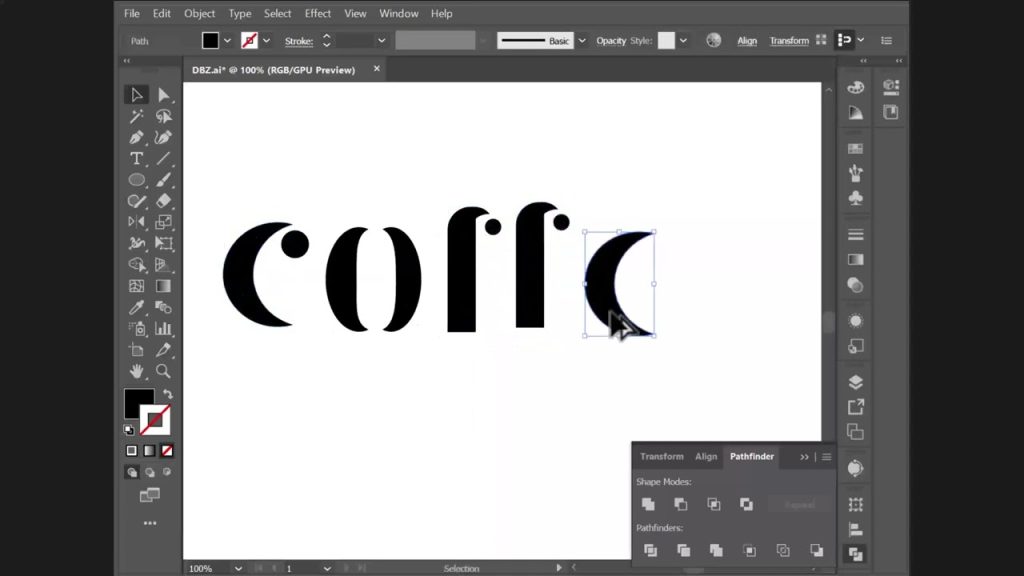The image size is (1024, 576).
Task: Select the Type tool
Action: (137, 159)
